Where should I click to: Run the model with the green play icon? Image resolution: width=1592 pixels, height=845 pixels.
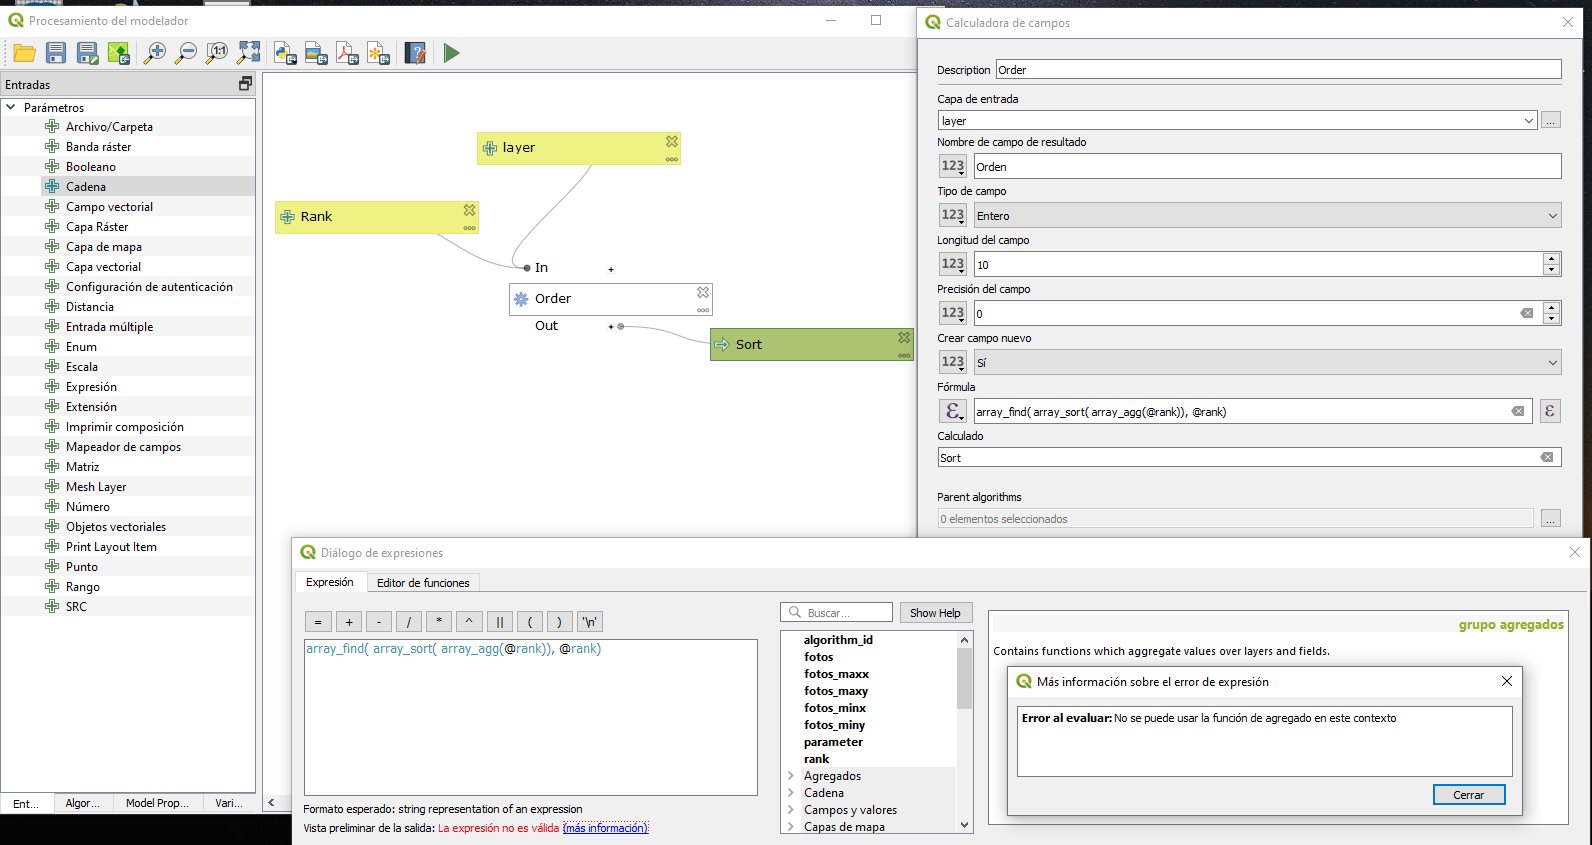(452, 53)
